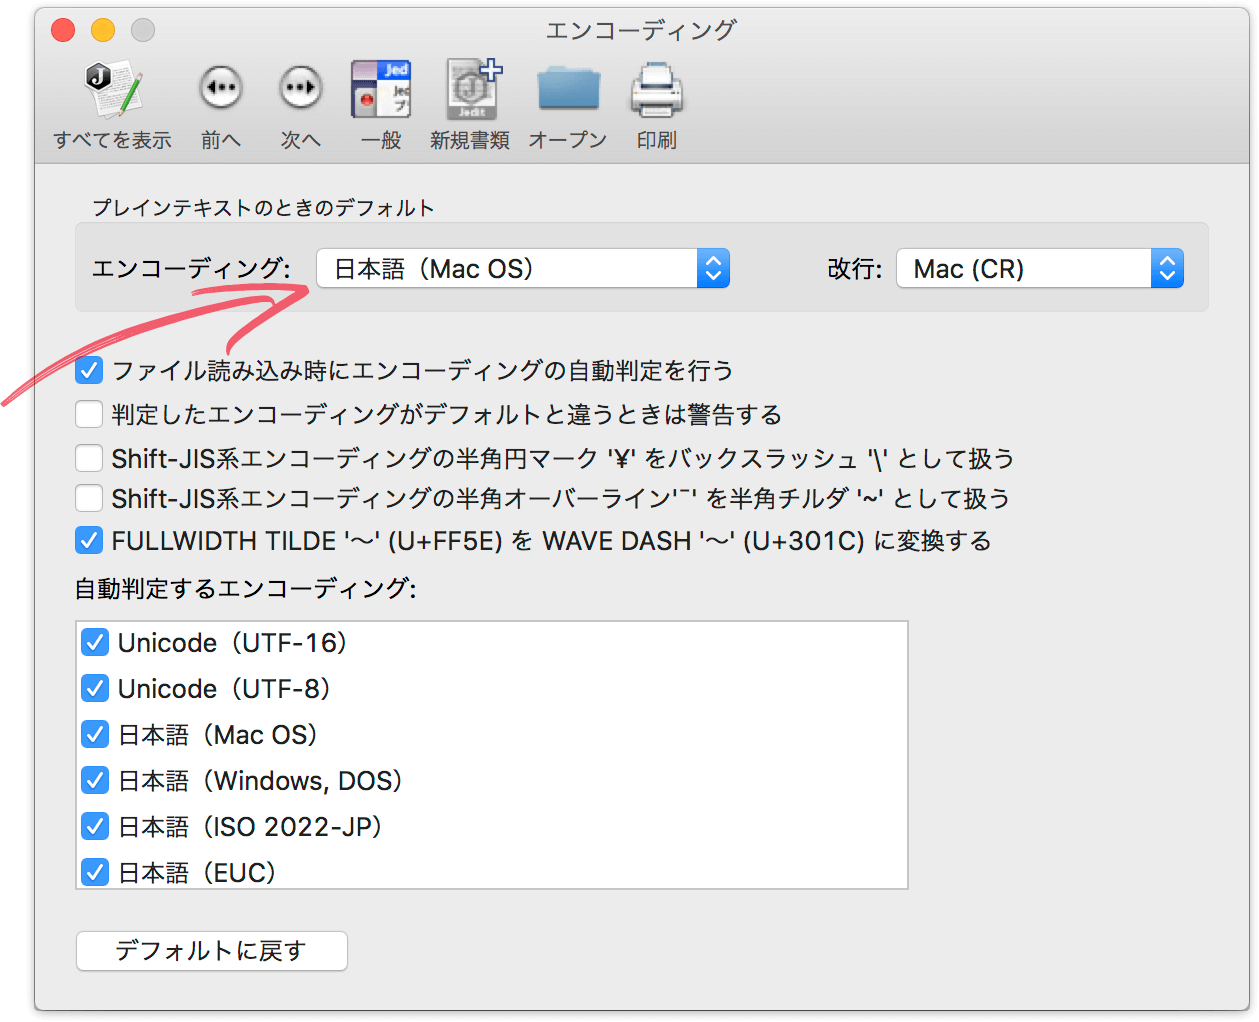Uncheck Unicode (UTF-8) in auto-detect list
The width and height of the screenshot is (1259, 1022).
point(95,689)
